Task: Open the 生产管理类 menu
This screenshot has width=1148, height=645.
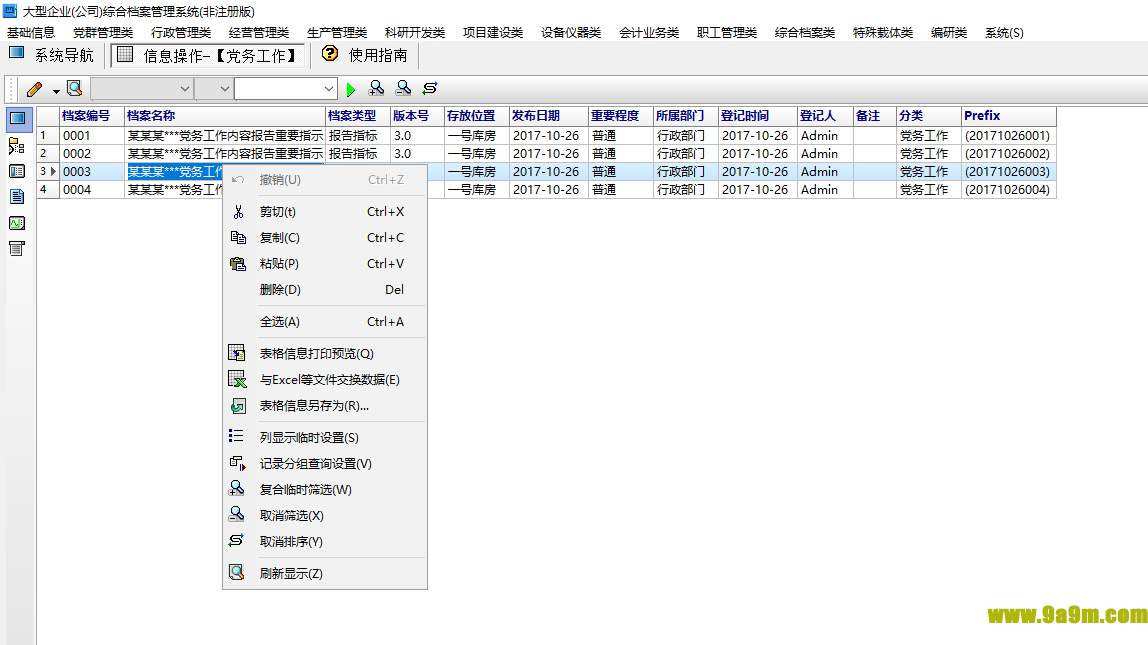Action: point(337,33)
